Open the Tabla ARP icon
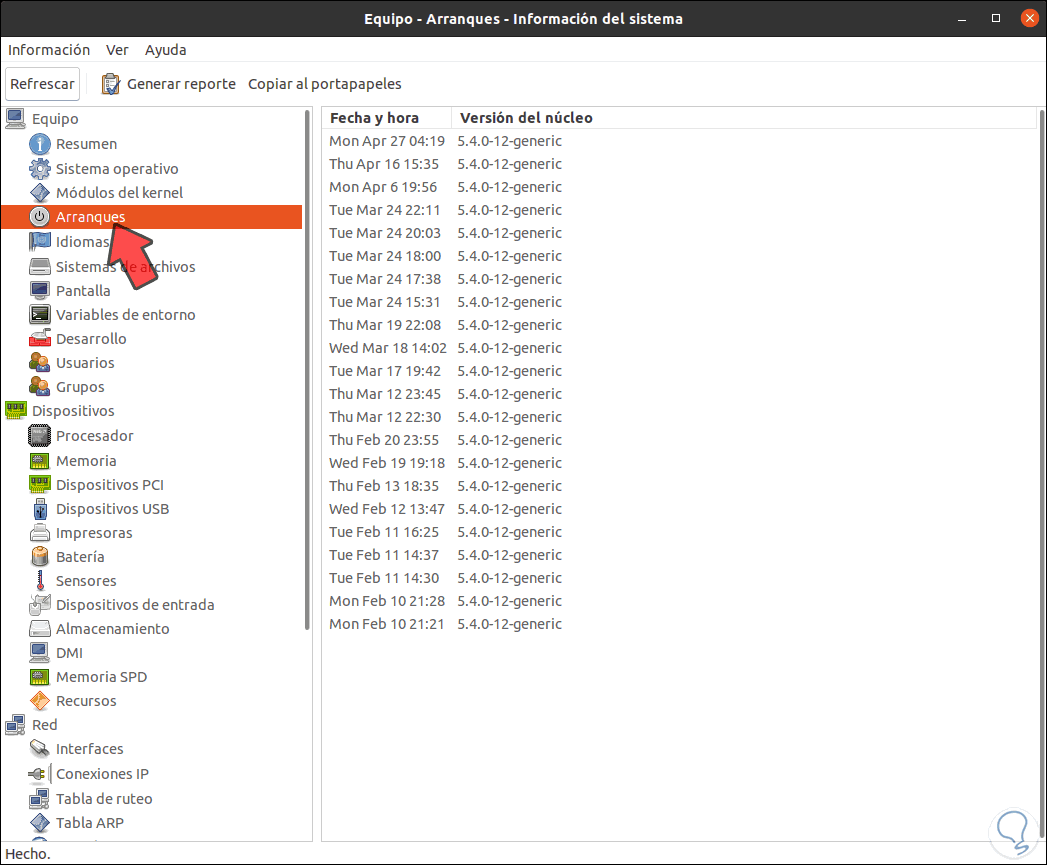 40,823
